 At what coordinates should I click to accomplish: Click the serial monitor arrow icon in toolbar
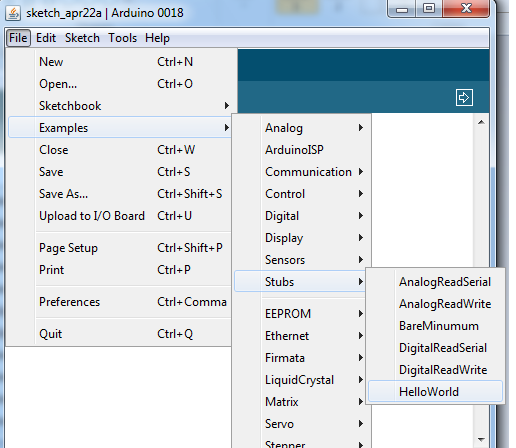point(464,97)
